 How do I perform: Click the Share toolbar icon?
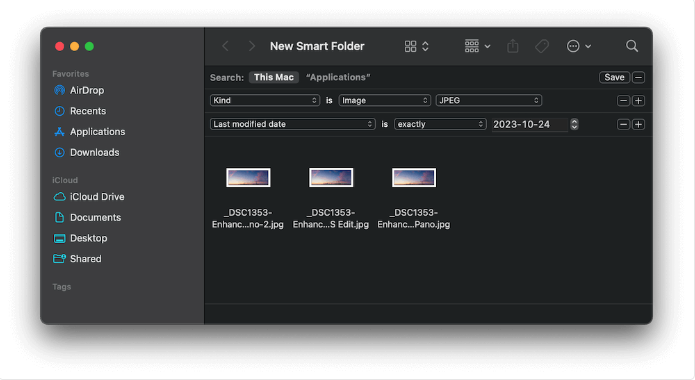coord(513,46)
